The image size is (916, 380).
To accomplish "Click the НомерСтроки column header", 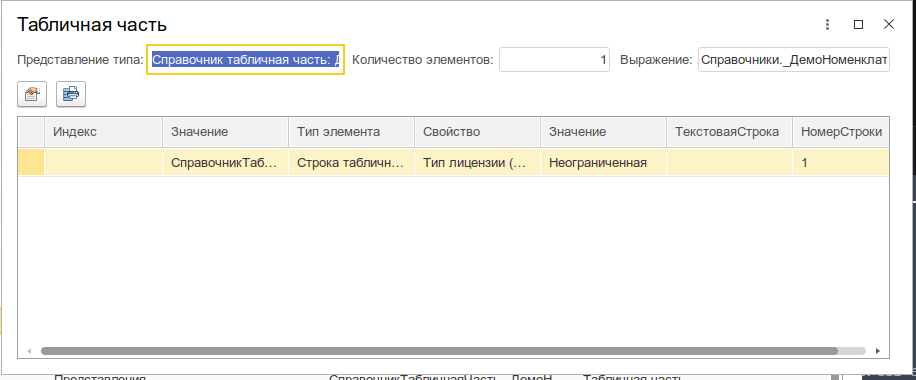I will pos(841,132).
